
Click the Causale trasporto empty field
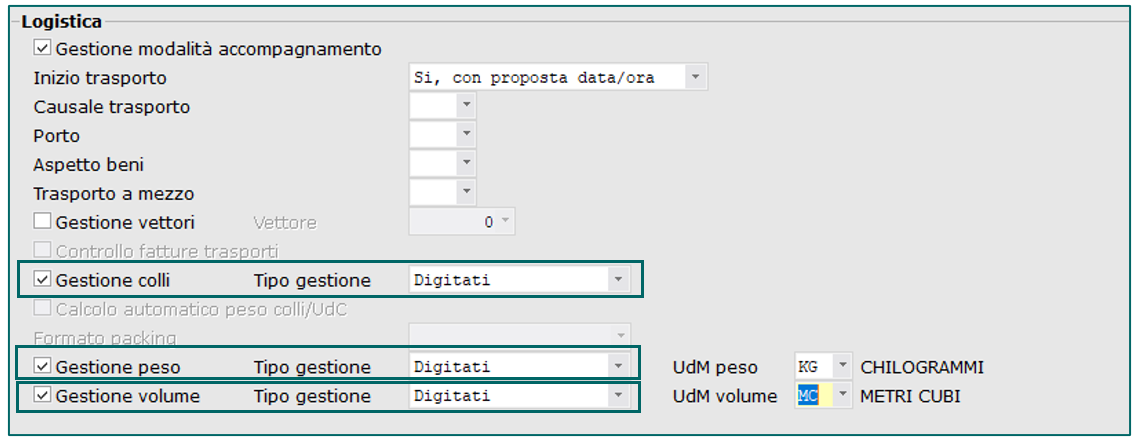[x=433, y=106]
